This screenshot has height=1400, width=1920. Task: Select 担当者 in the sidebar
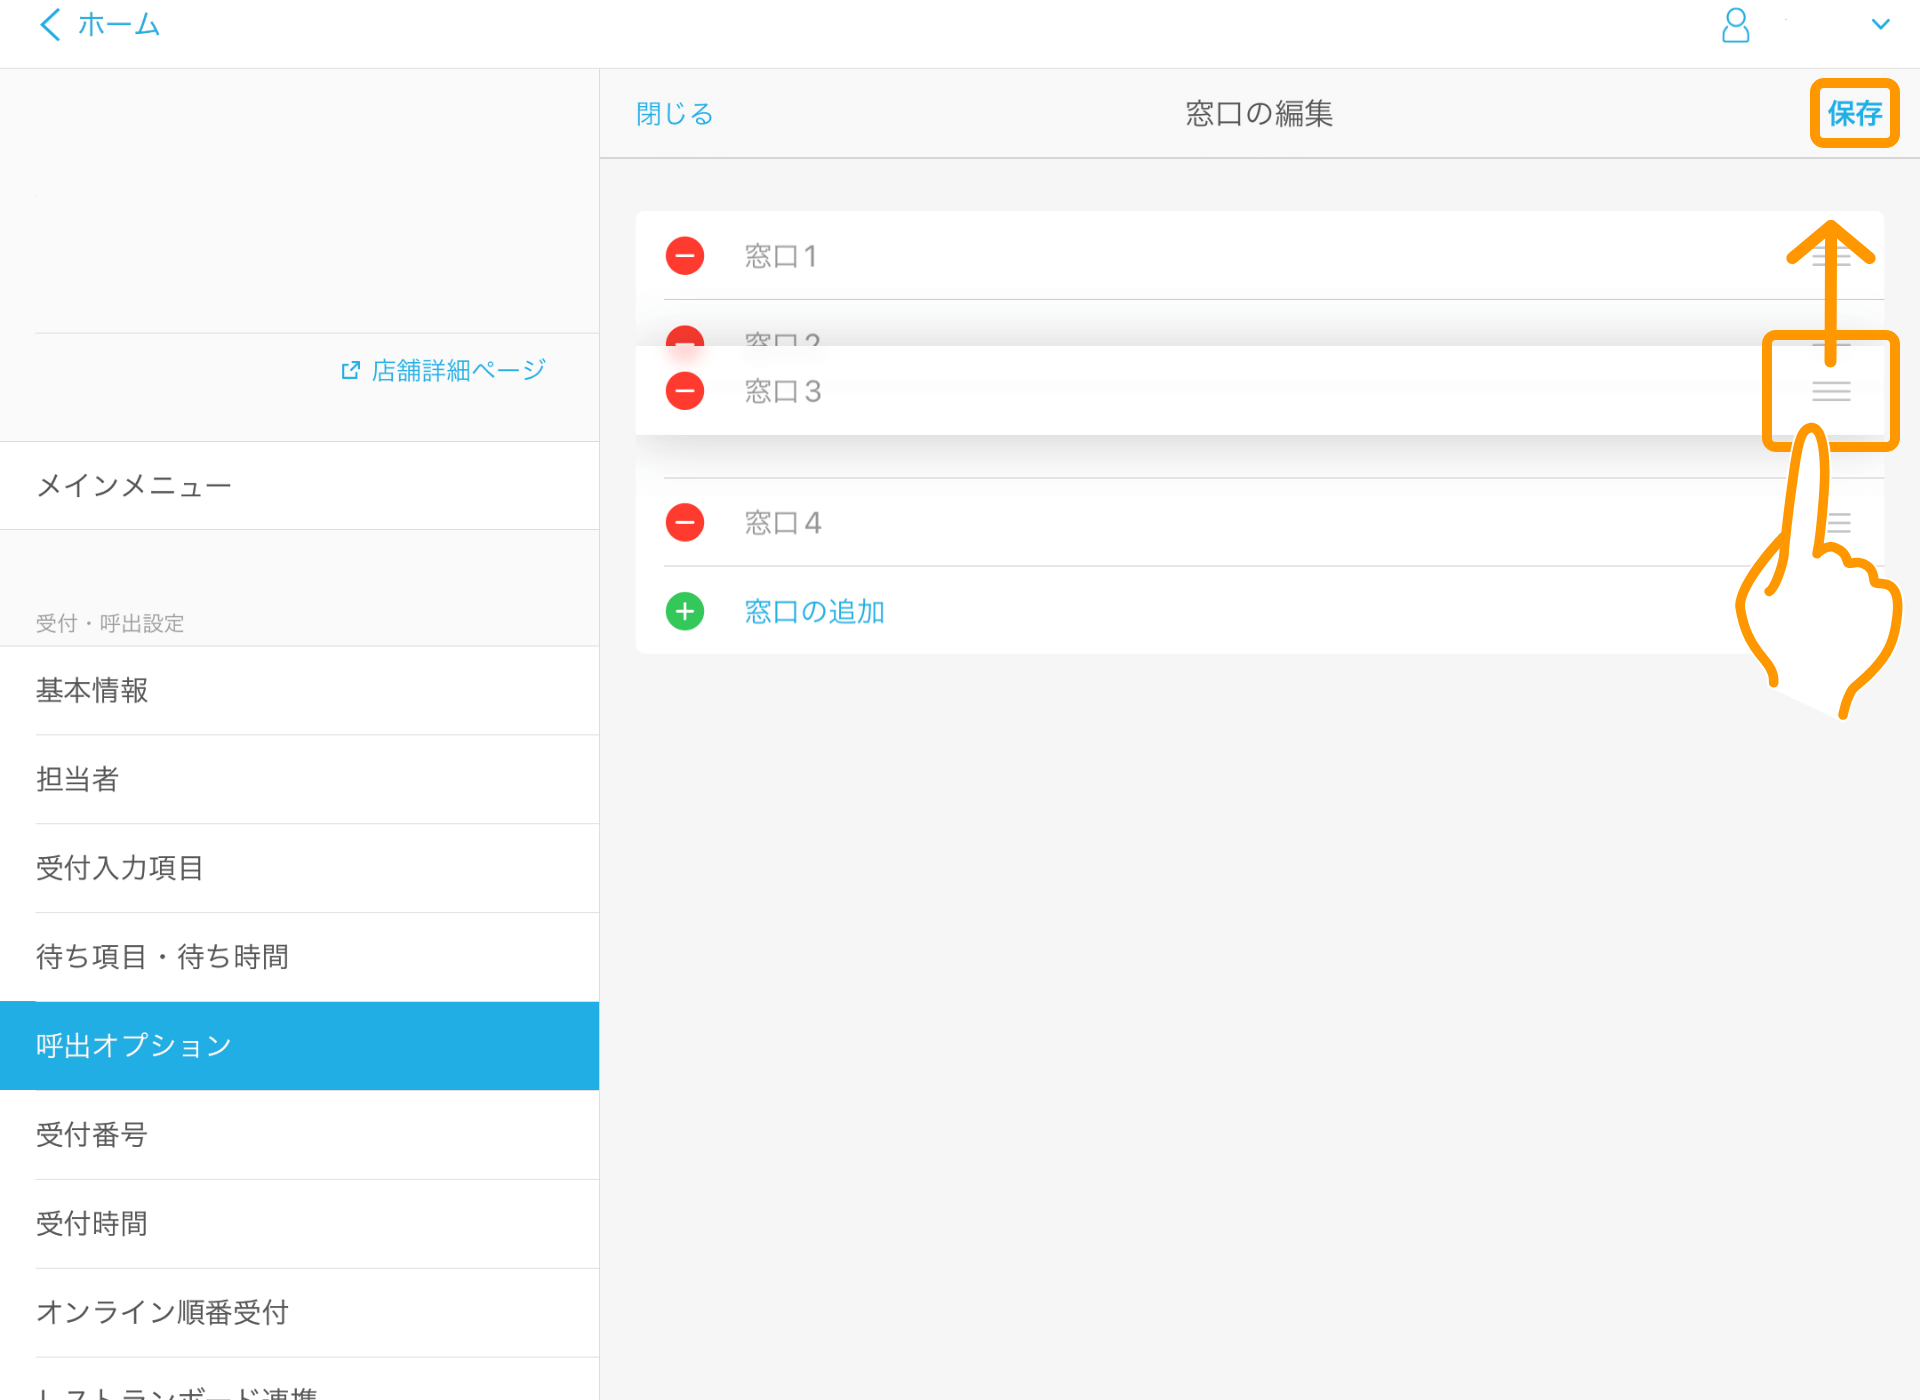300,779
